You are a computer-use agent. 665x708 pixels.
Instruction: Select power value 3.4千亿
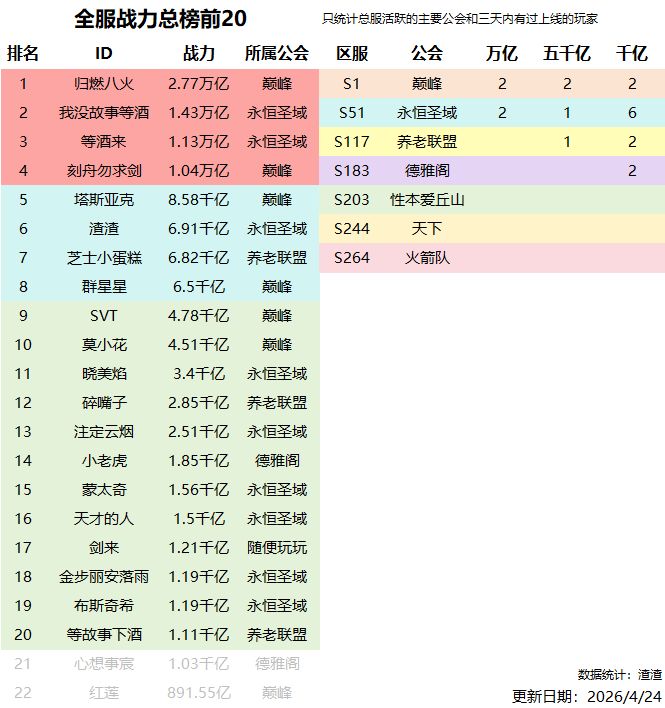coord(199,374)
